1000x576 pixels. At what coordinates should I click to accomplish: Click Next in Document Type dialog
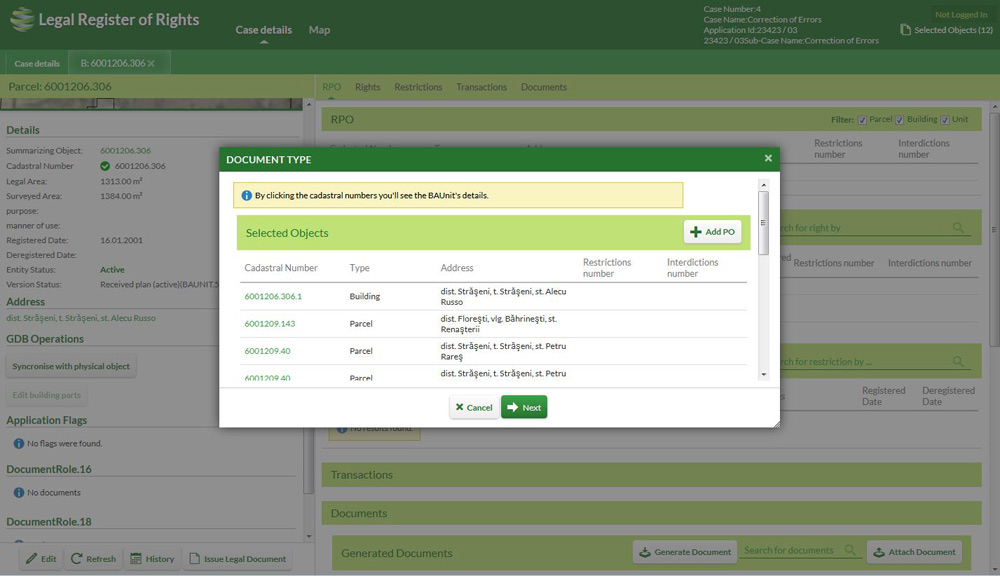[524, 407]
